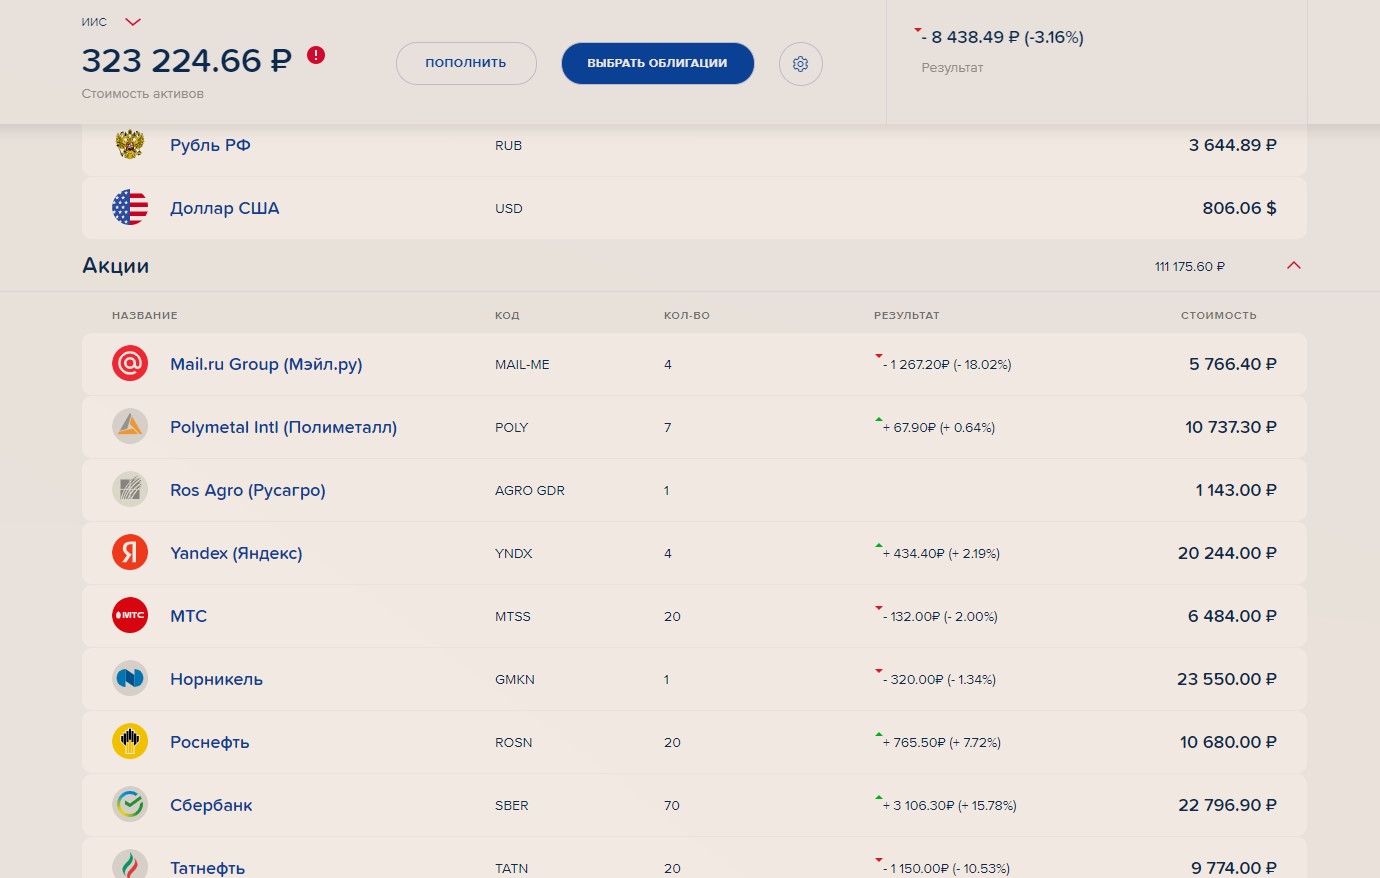Viewport: 1380px width, 878px height.
Task: Click the КОД column header
Action: (507, 315)
